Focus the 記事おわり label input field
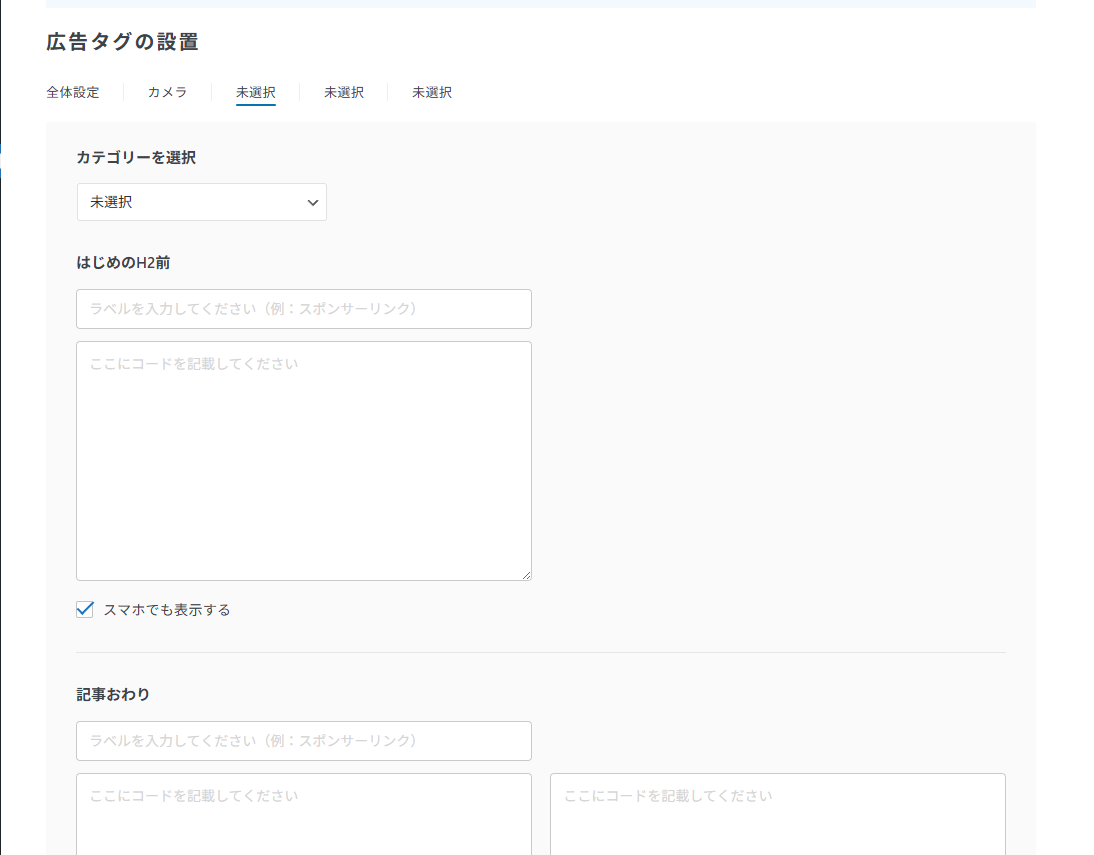Viewport: 1094px width, 855px height. point(303,741)
